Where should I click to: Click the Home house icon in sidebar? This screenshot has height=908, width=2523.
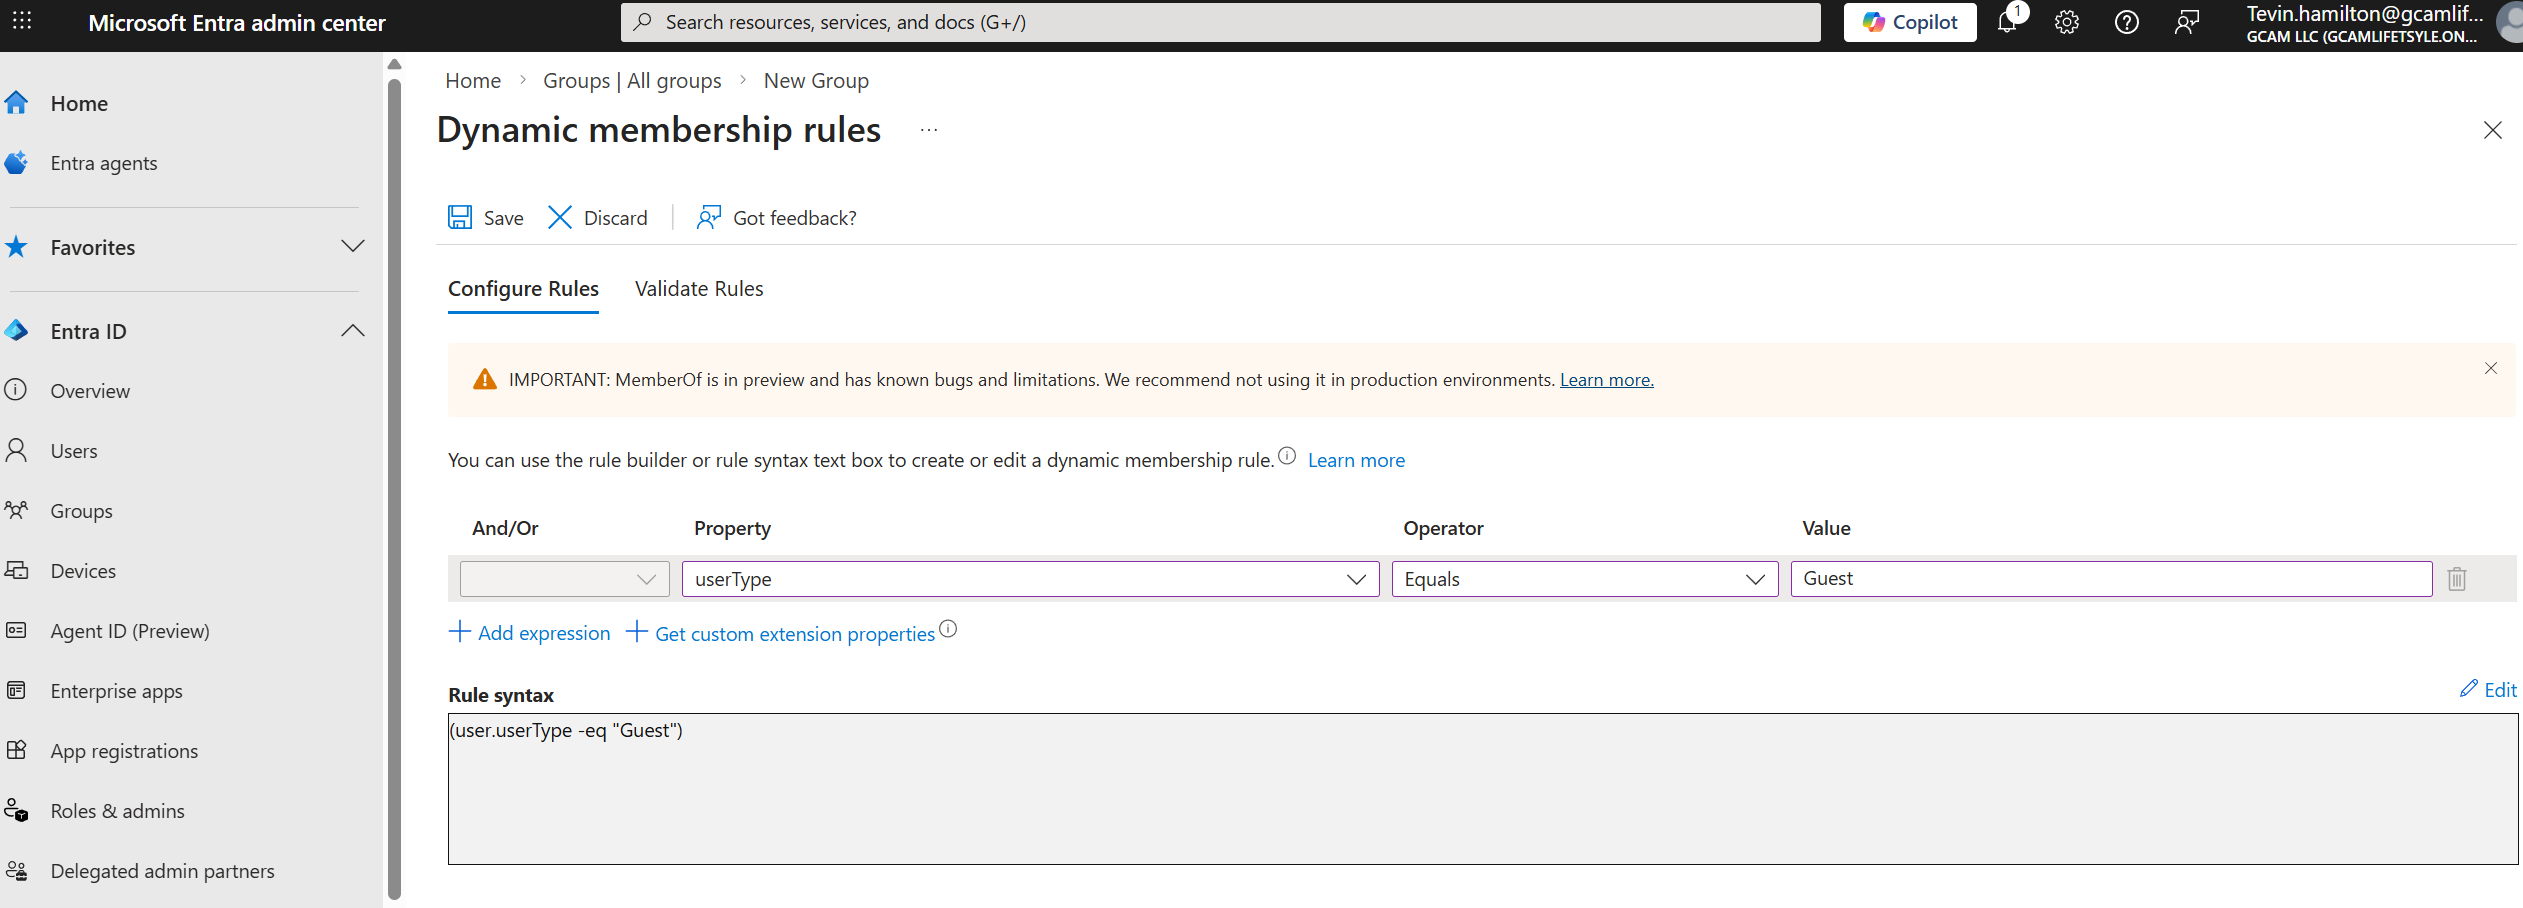click(x=16, y=102)
